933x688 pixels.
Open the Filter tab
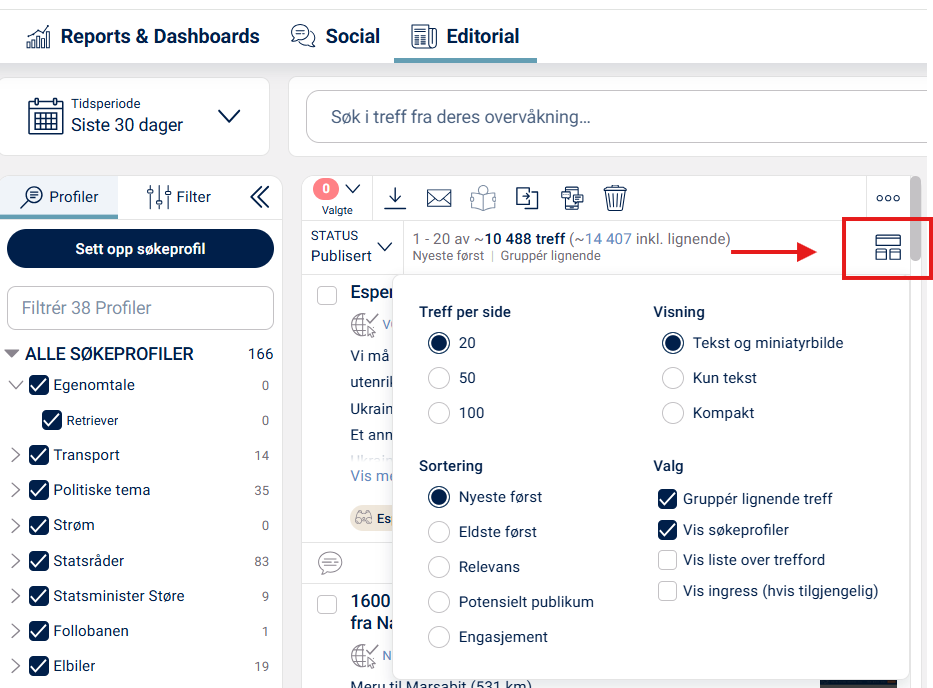tap(179, 197)
